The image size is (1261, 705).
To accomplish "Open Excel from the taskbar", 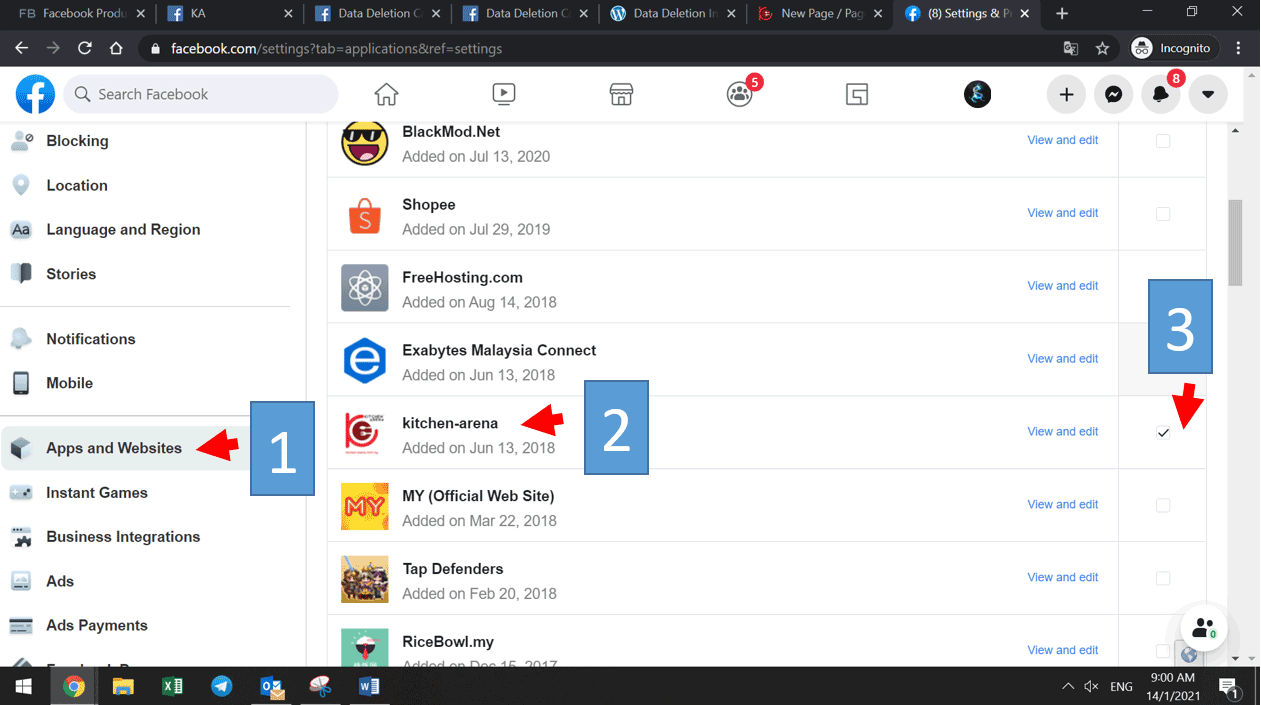I will [x=172, y=687].
